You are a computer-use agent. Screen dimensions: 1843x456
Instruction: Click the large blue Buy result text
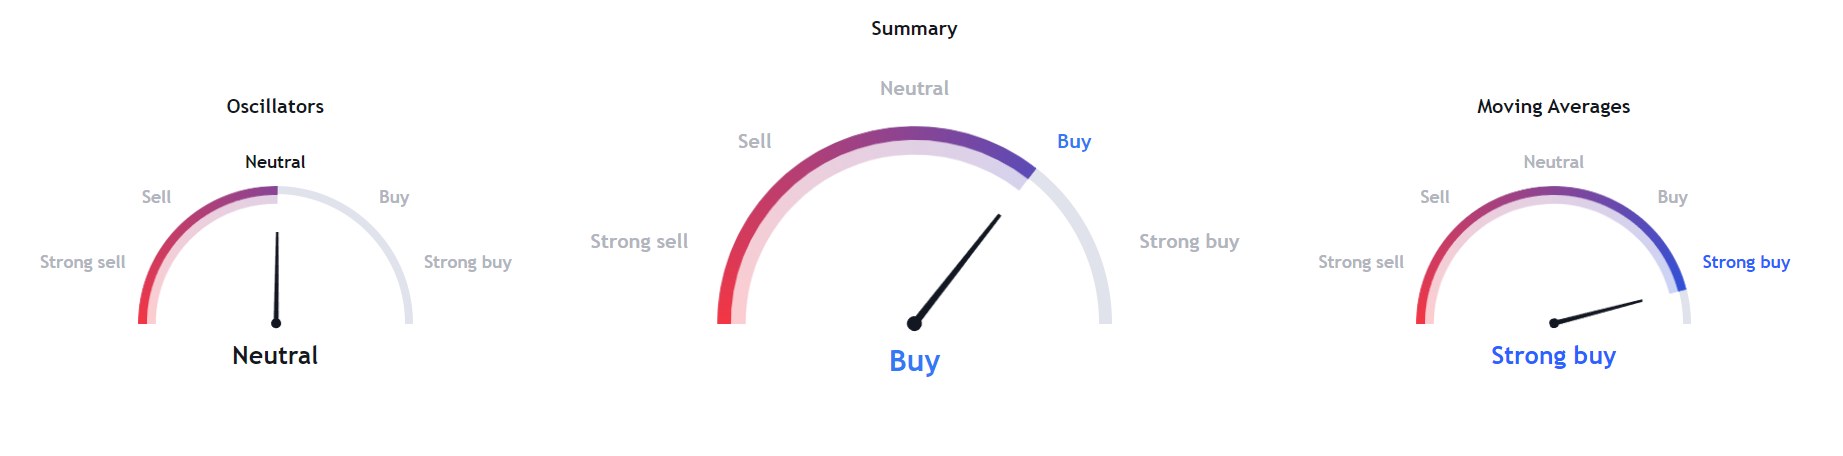[914, 361]
